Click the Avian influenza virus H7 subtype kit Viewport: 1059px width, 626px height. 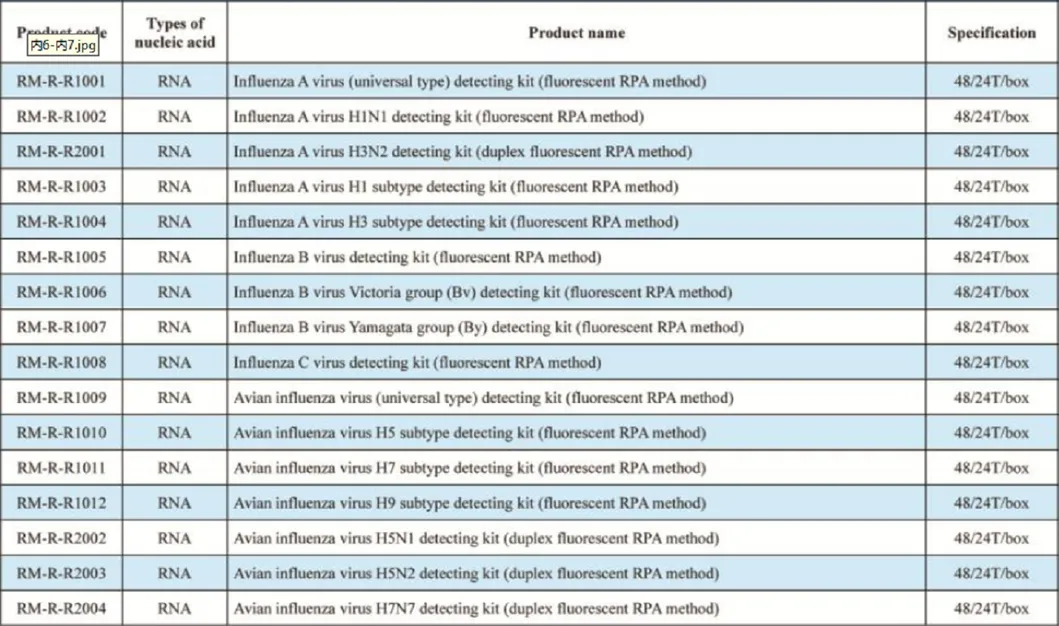(469, 468)
